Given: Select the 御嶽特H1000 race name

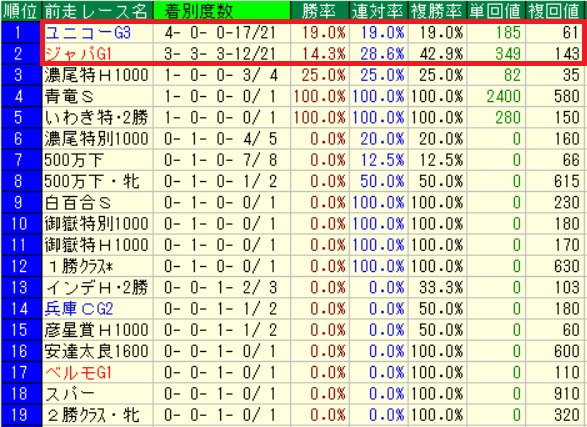Looking at the screenshot, I should (x=97, y=245).
